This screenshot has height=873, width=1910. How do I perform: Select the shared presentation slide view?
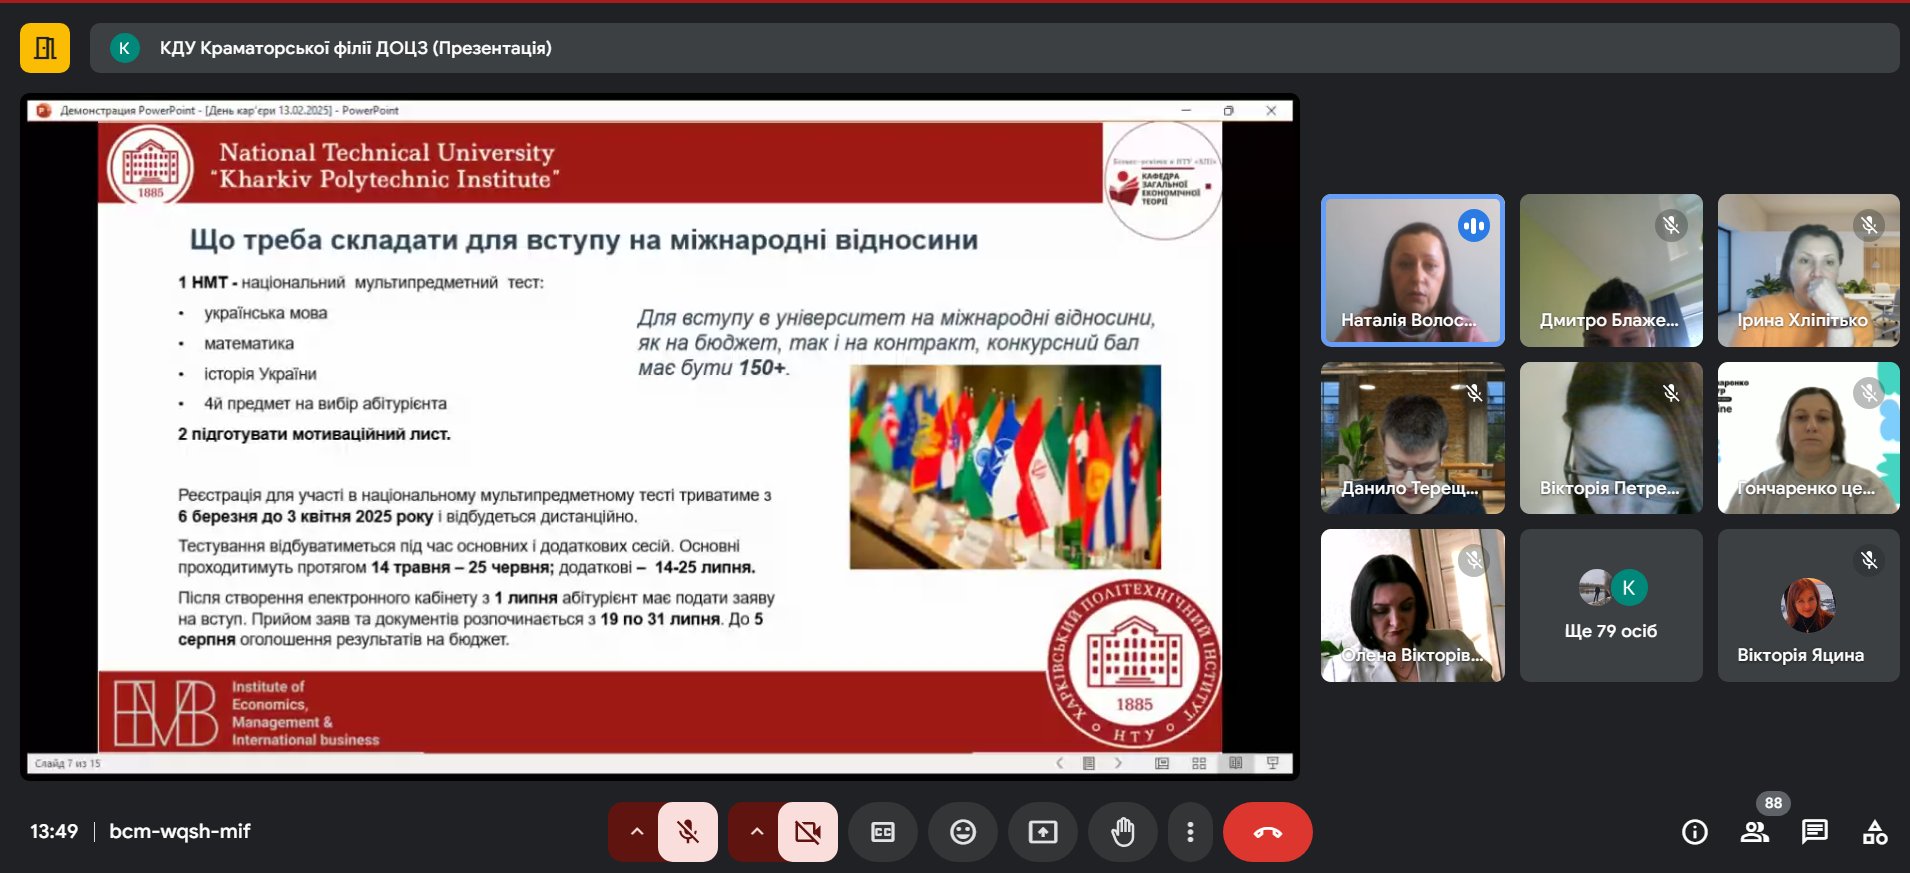(660, 437)
